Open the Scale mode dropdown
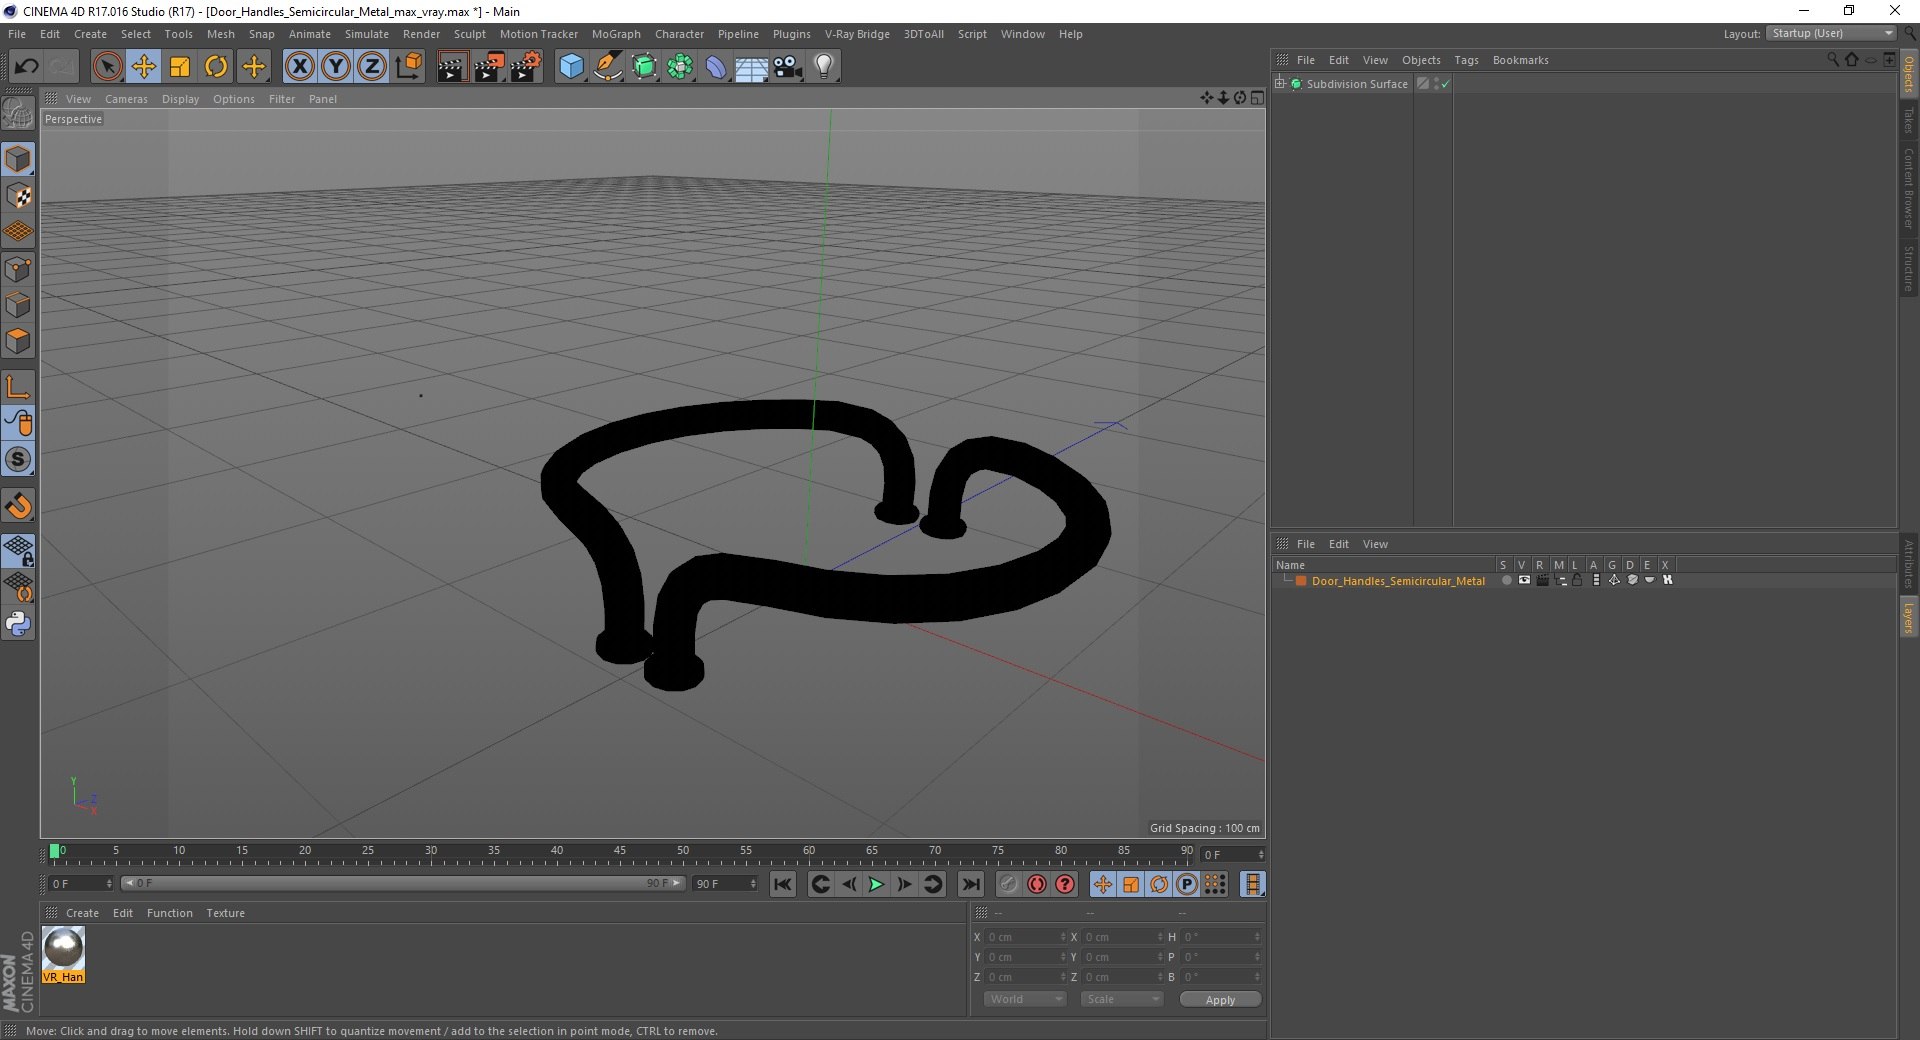 [1122, 999]
